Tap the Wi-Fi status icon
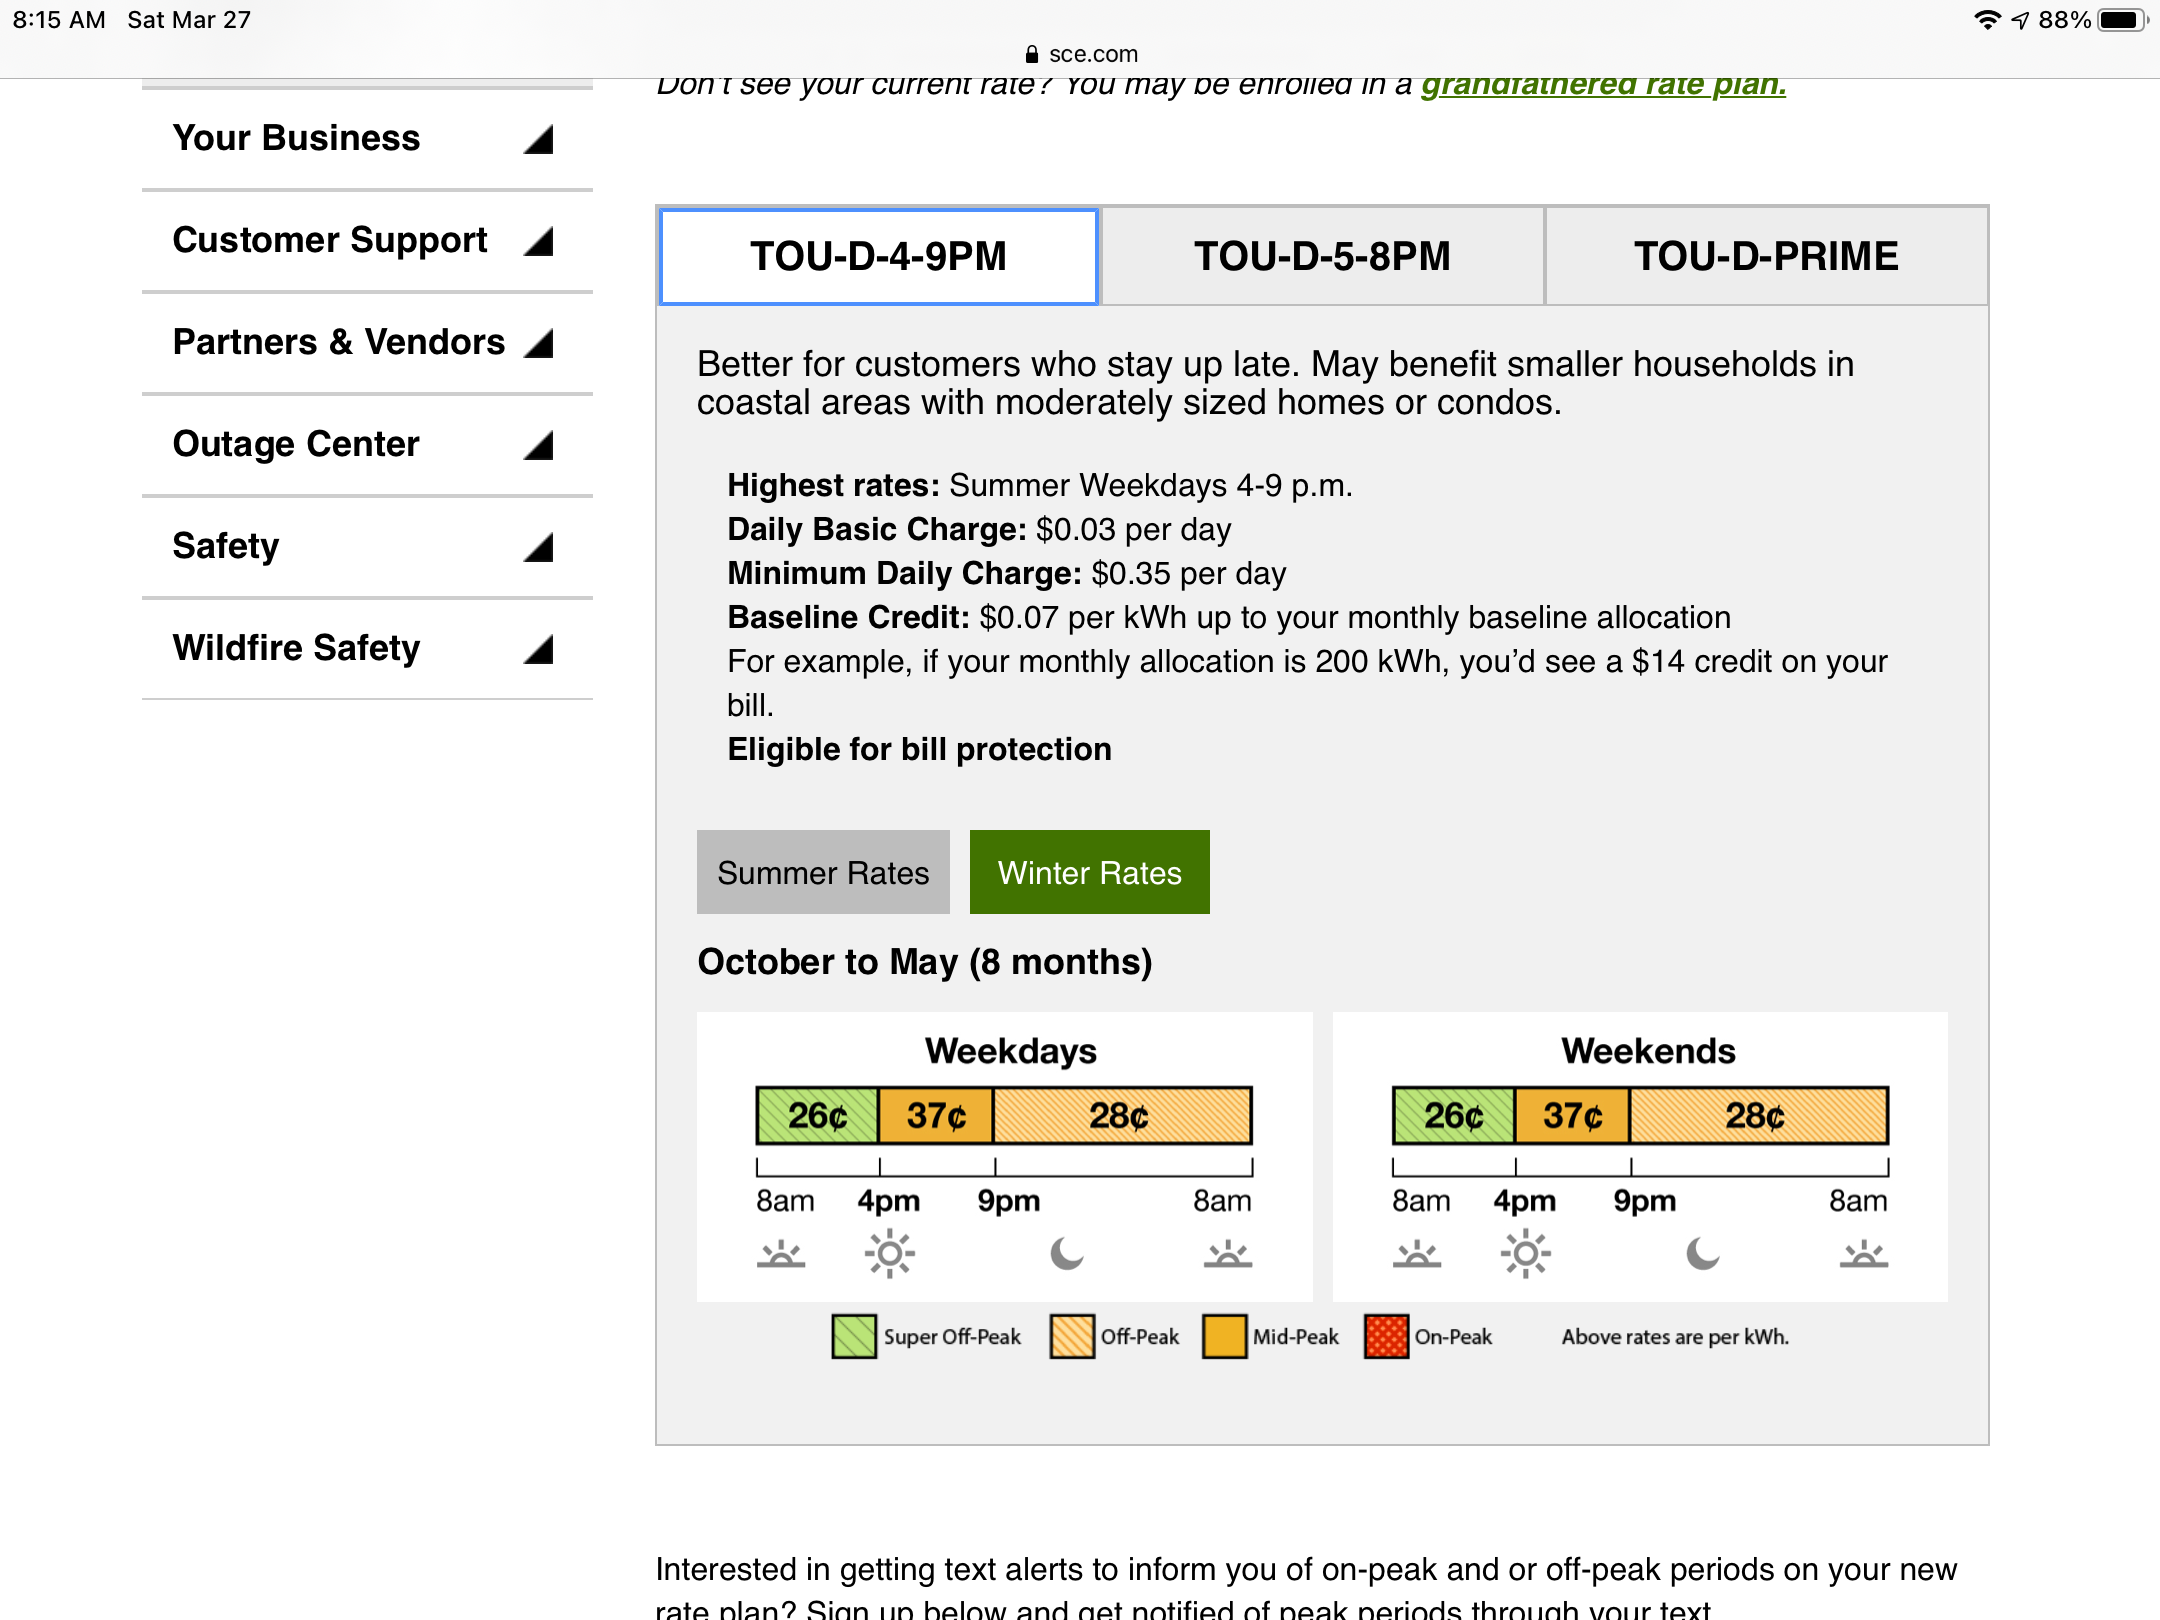The height and width of the screenshot is (1620, 2160). pyautogui.click(x=1986, y=20)
